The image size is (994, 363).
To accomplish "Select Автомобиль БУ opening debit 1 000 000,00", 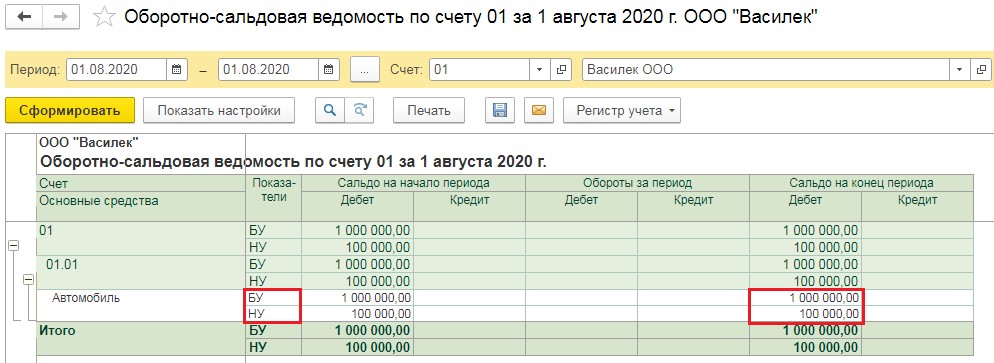I will (358, 297).
